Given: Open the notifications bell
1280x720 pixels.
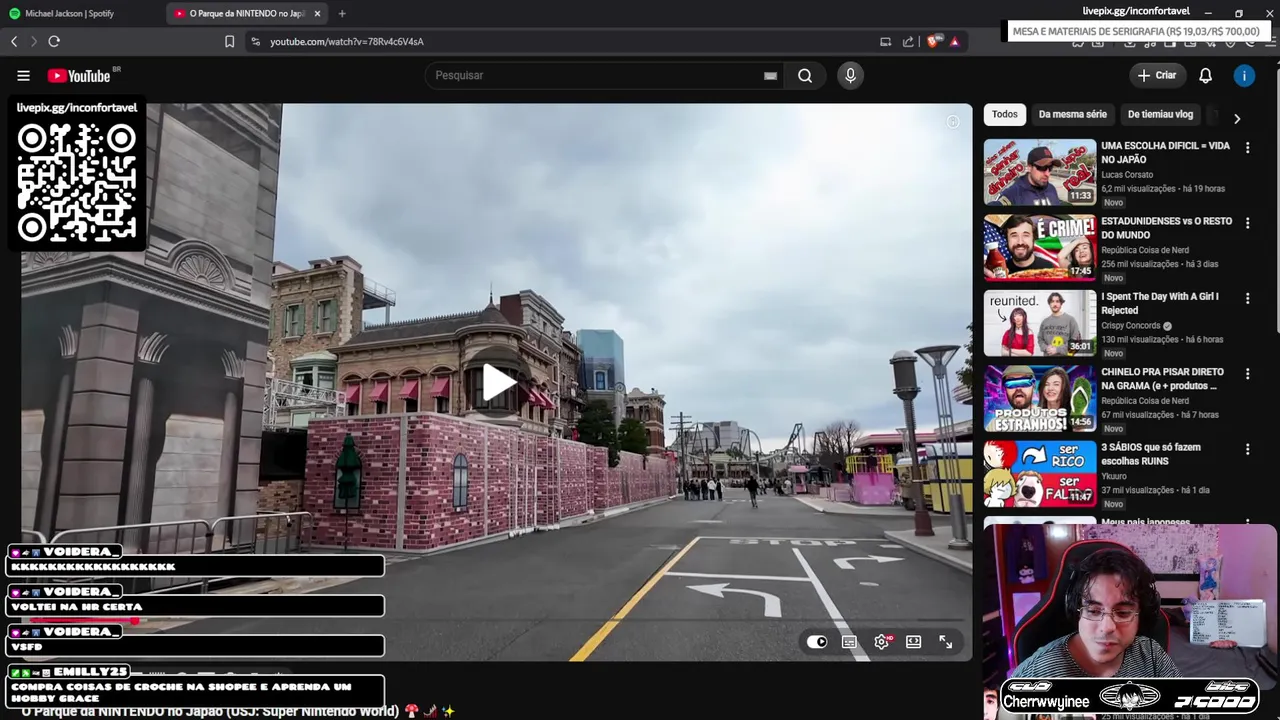Looking at the screenshot, I should (1205, 75).
